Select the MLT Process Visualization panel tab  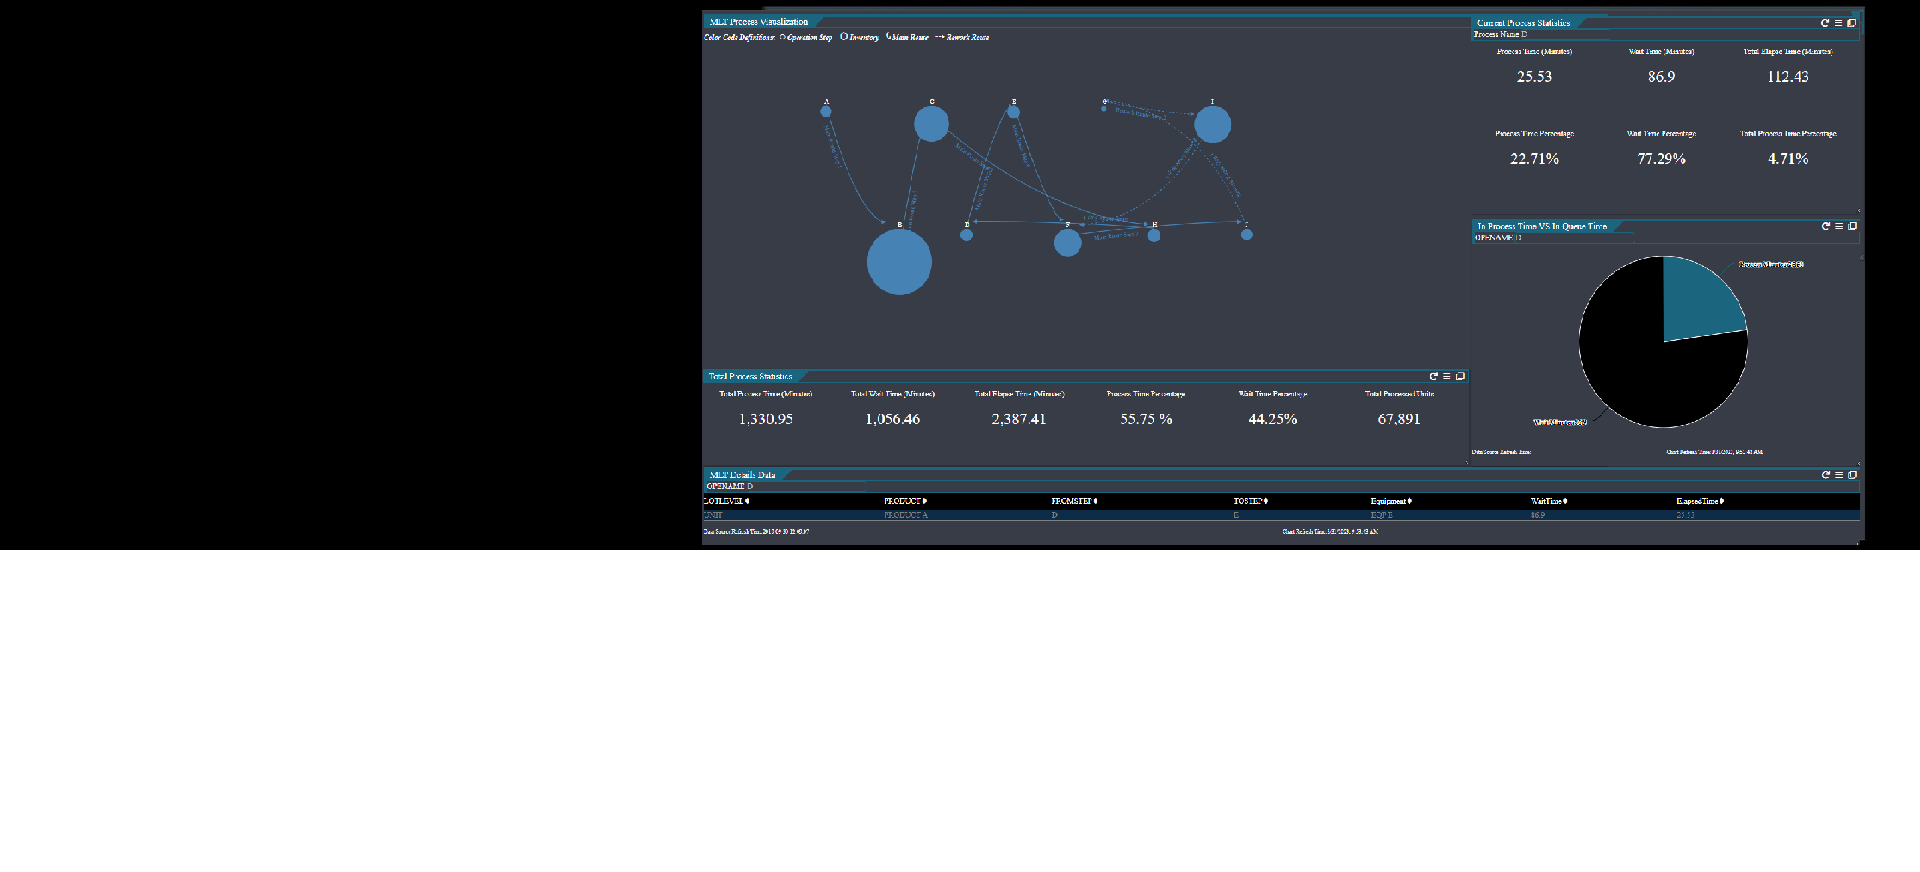(758, 22)
